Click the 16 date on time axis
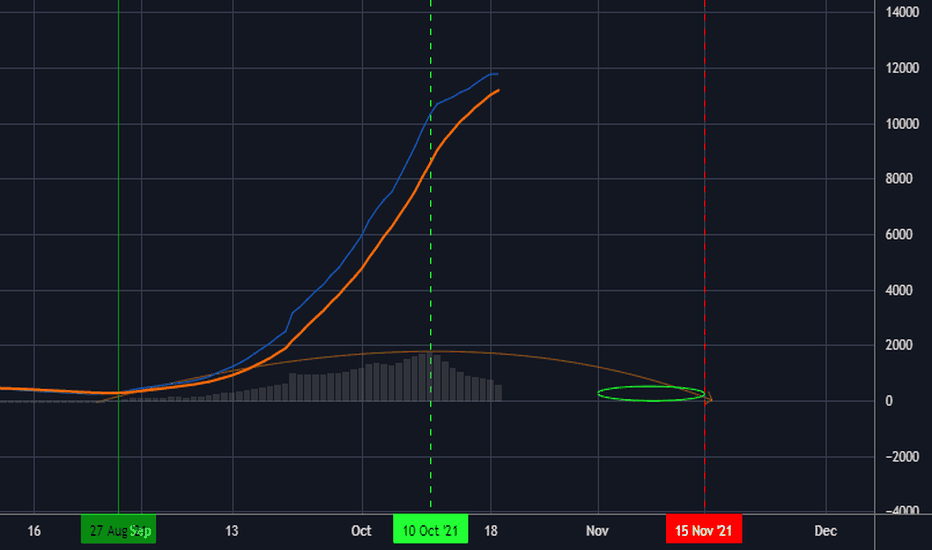This screenshot has height=550, width=932. tap(34, 530)
